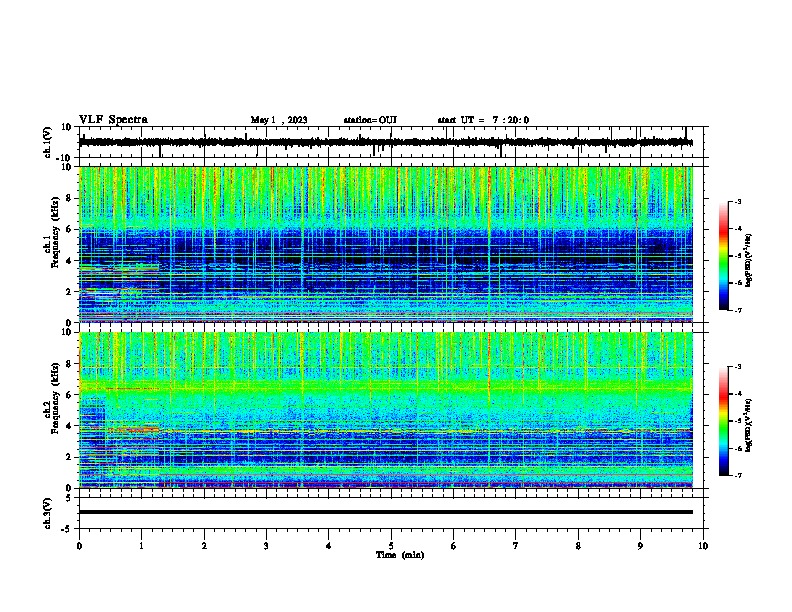Viewport: 792px width, 612px height.
Task: Click the ch.2 spectrogram color scale bar
Action: [724, 421]
